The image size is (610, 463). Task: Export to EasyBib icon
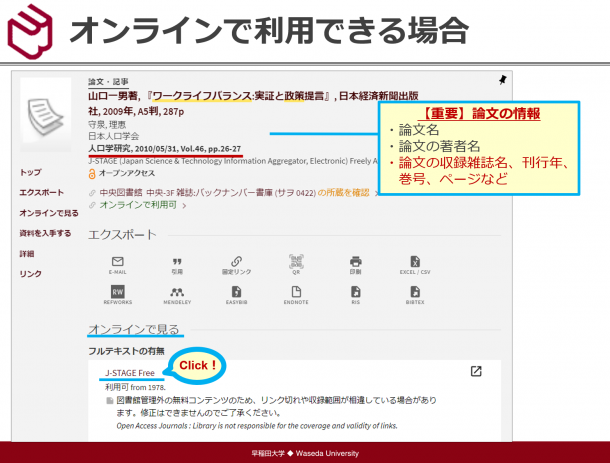point(237,291)
